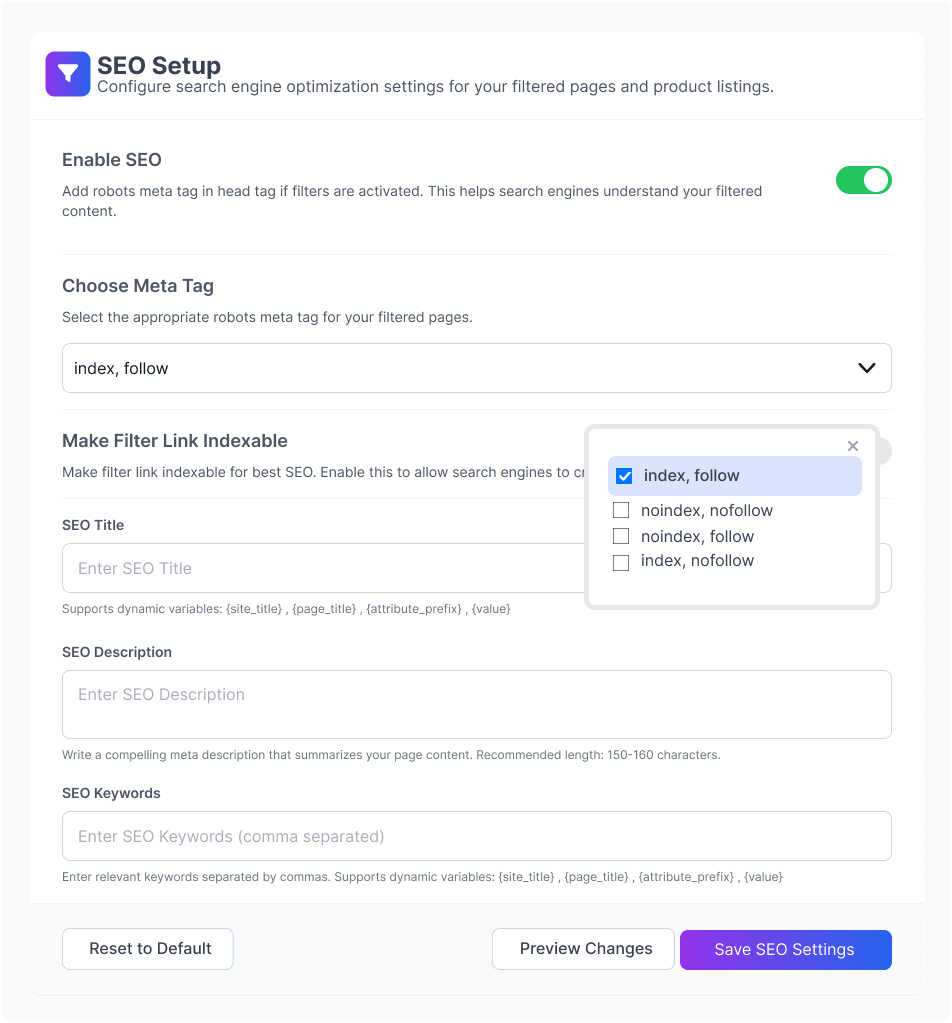Close the meta tag options popup
Viewport: 952px width, 1023px height.
pyautogui.click(x=853, y=446)
